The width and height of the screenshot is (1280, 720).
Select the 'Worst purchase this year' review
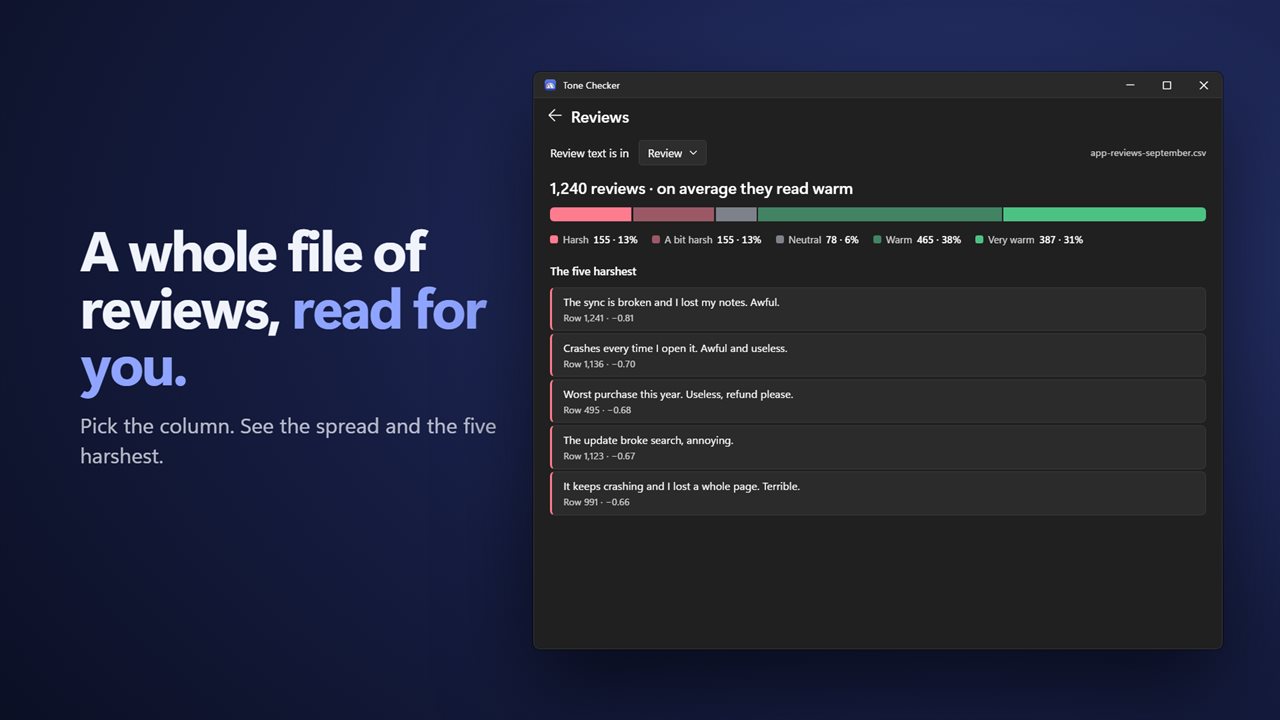(878, 401)
